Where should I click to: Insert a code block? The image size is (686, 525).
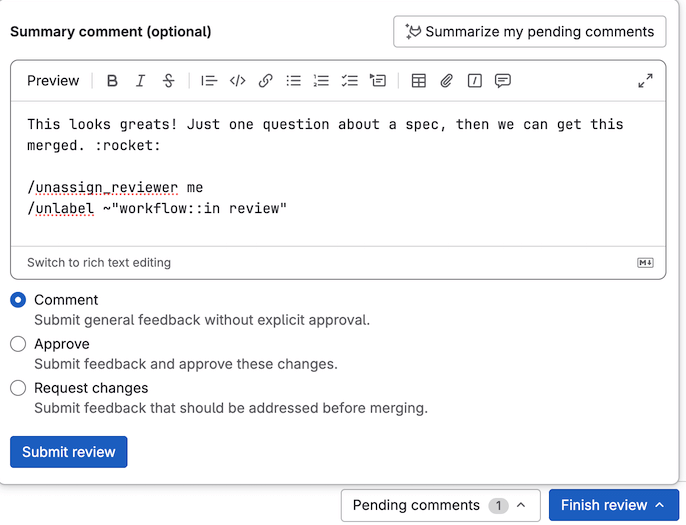tap(237, 81)
